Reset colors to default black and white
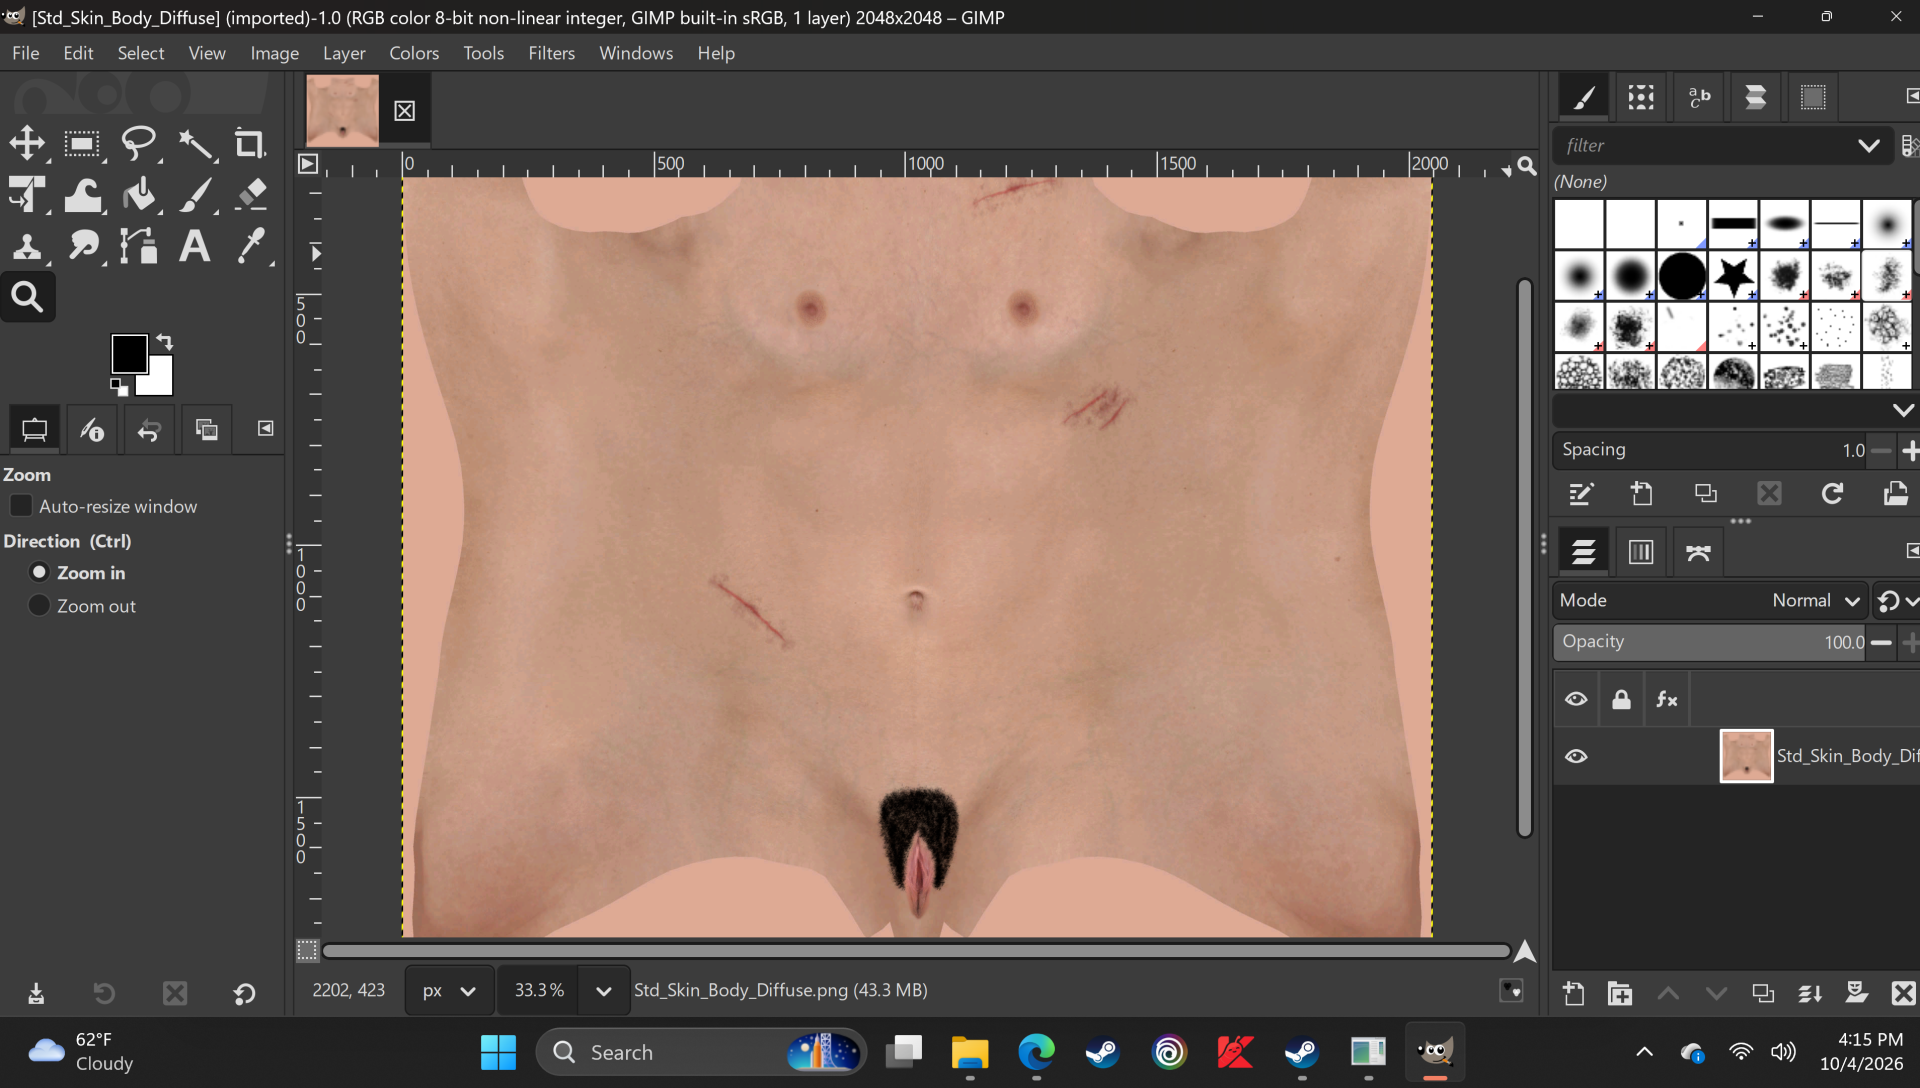1920x1088 pixels. pos(118,387)
